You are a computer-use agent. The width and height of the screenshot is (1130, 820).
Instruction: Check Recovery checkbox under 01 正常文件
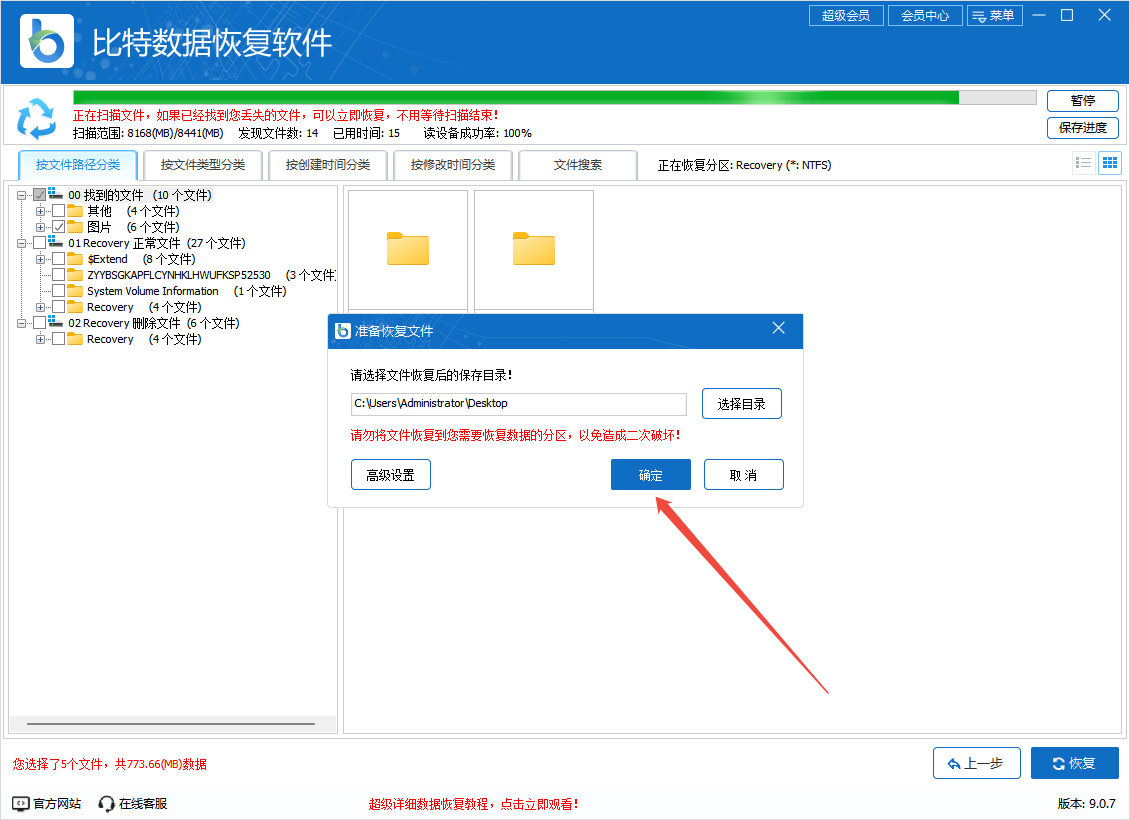(x=58, y=307)
